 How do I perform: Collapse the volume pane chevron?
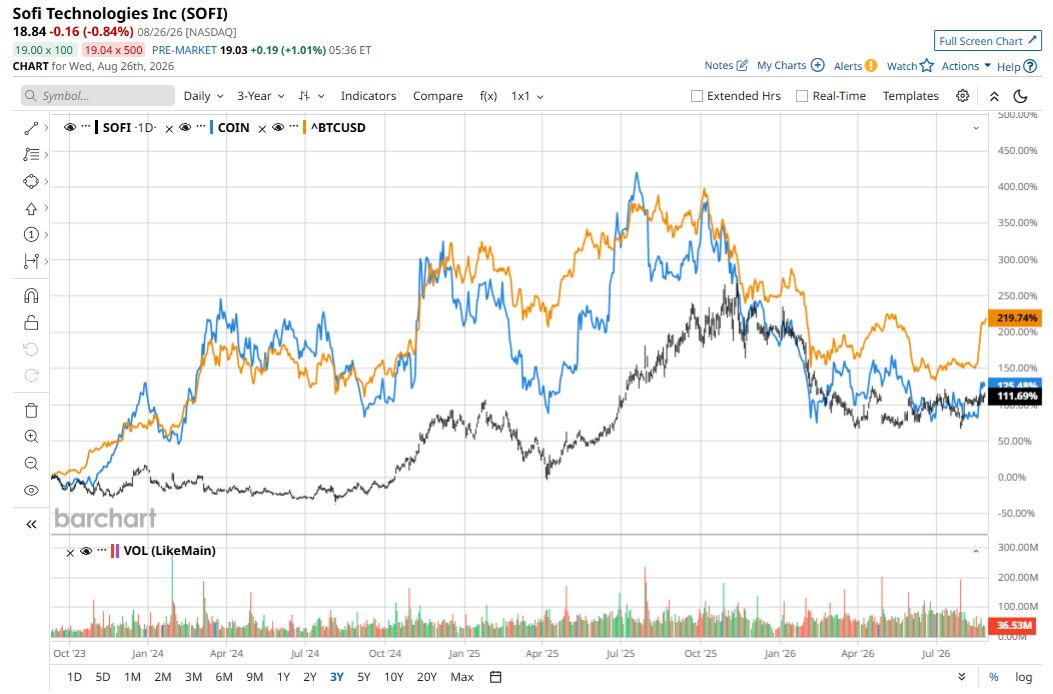tap(976, 551)
